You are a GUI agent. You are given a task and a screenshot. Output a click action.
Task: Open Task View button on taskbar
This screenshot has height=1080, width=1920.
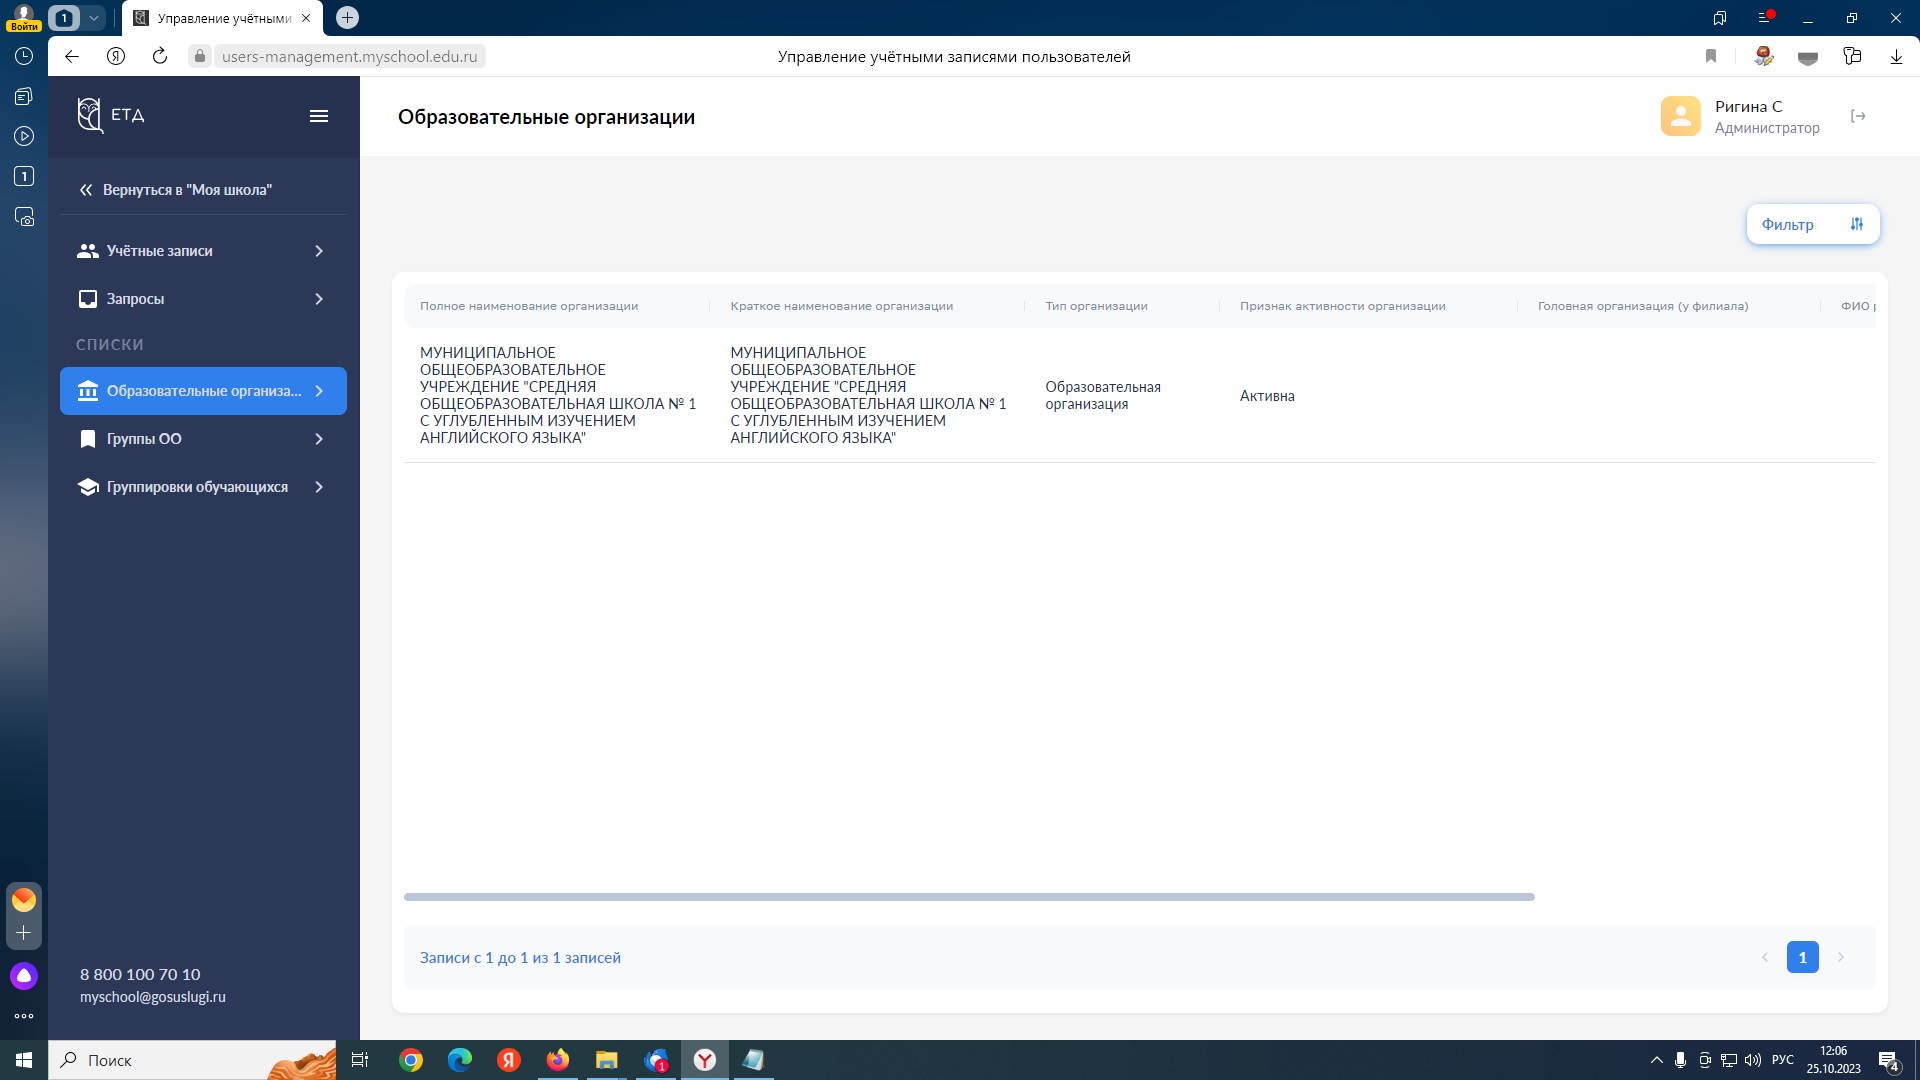pos(360,1060)
